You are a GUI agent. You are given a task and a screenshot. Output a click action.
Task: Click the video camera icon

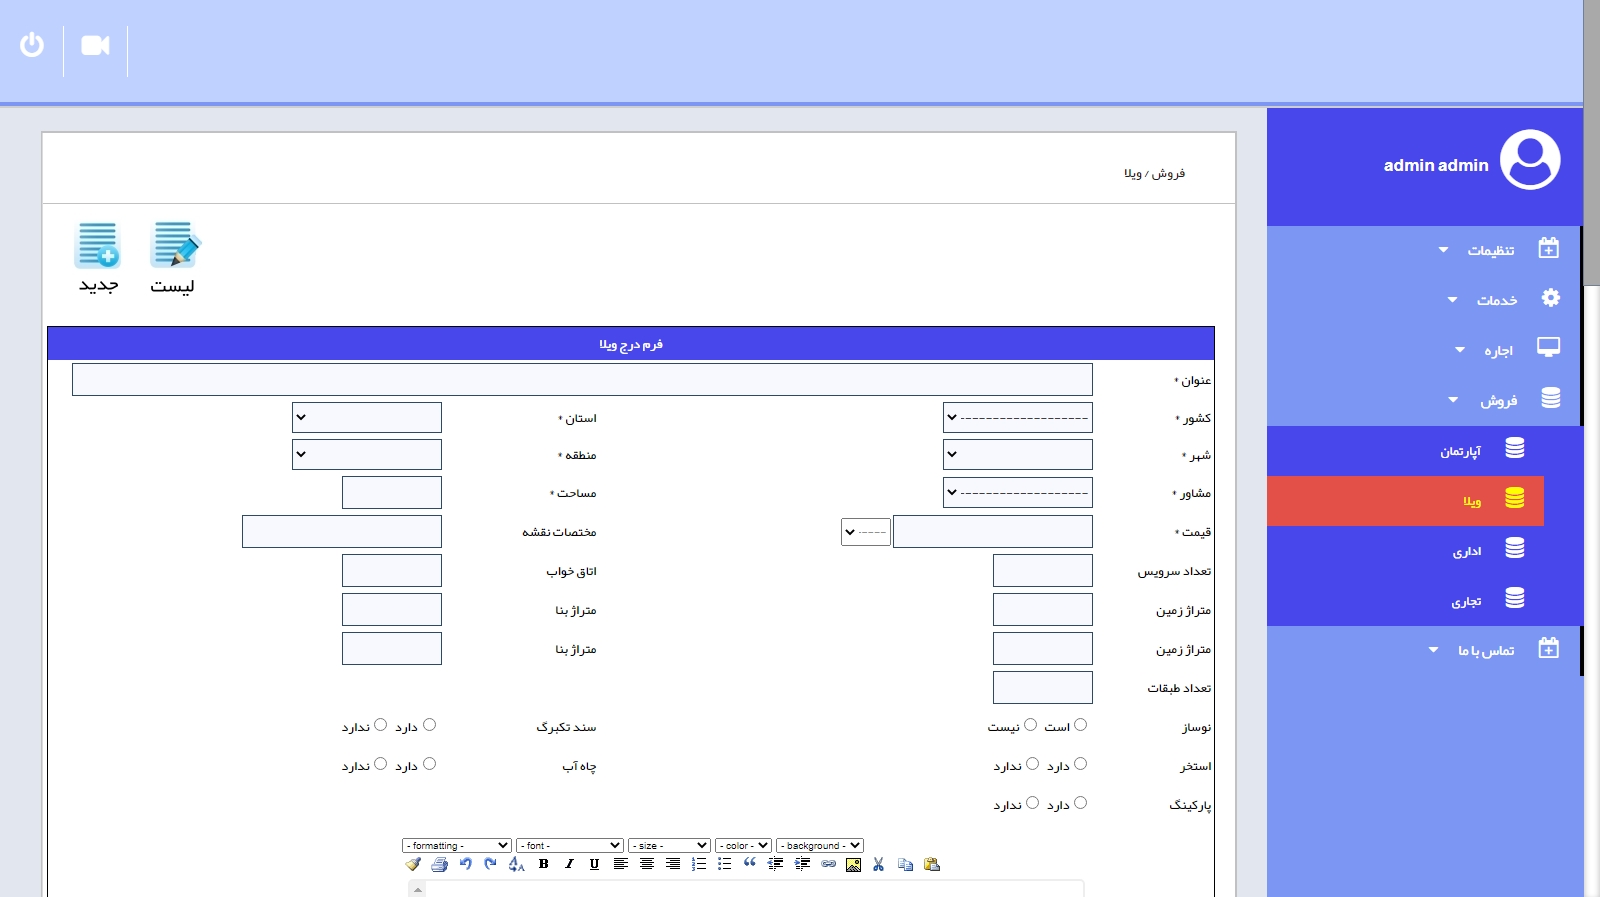point(95,46)
